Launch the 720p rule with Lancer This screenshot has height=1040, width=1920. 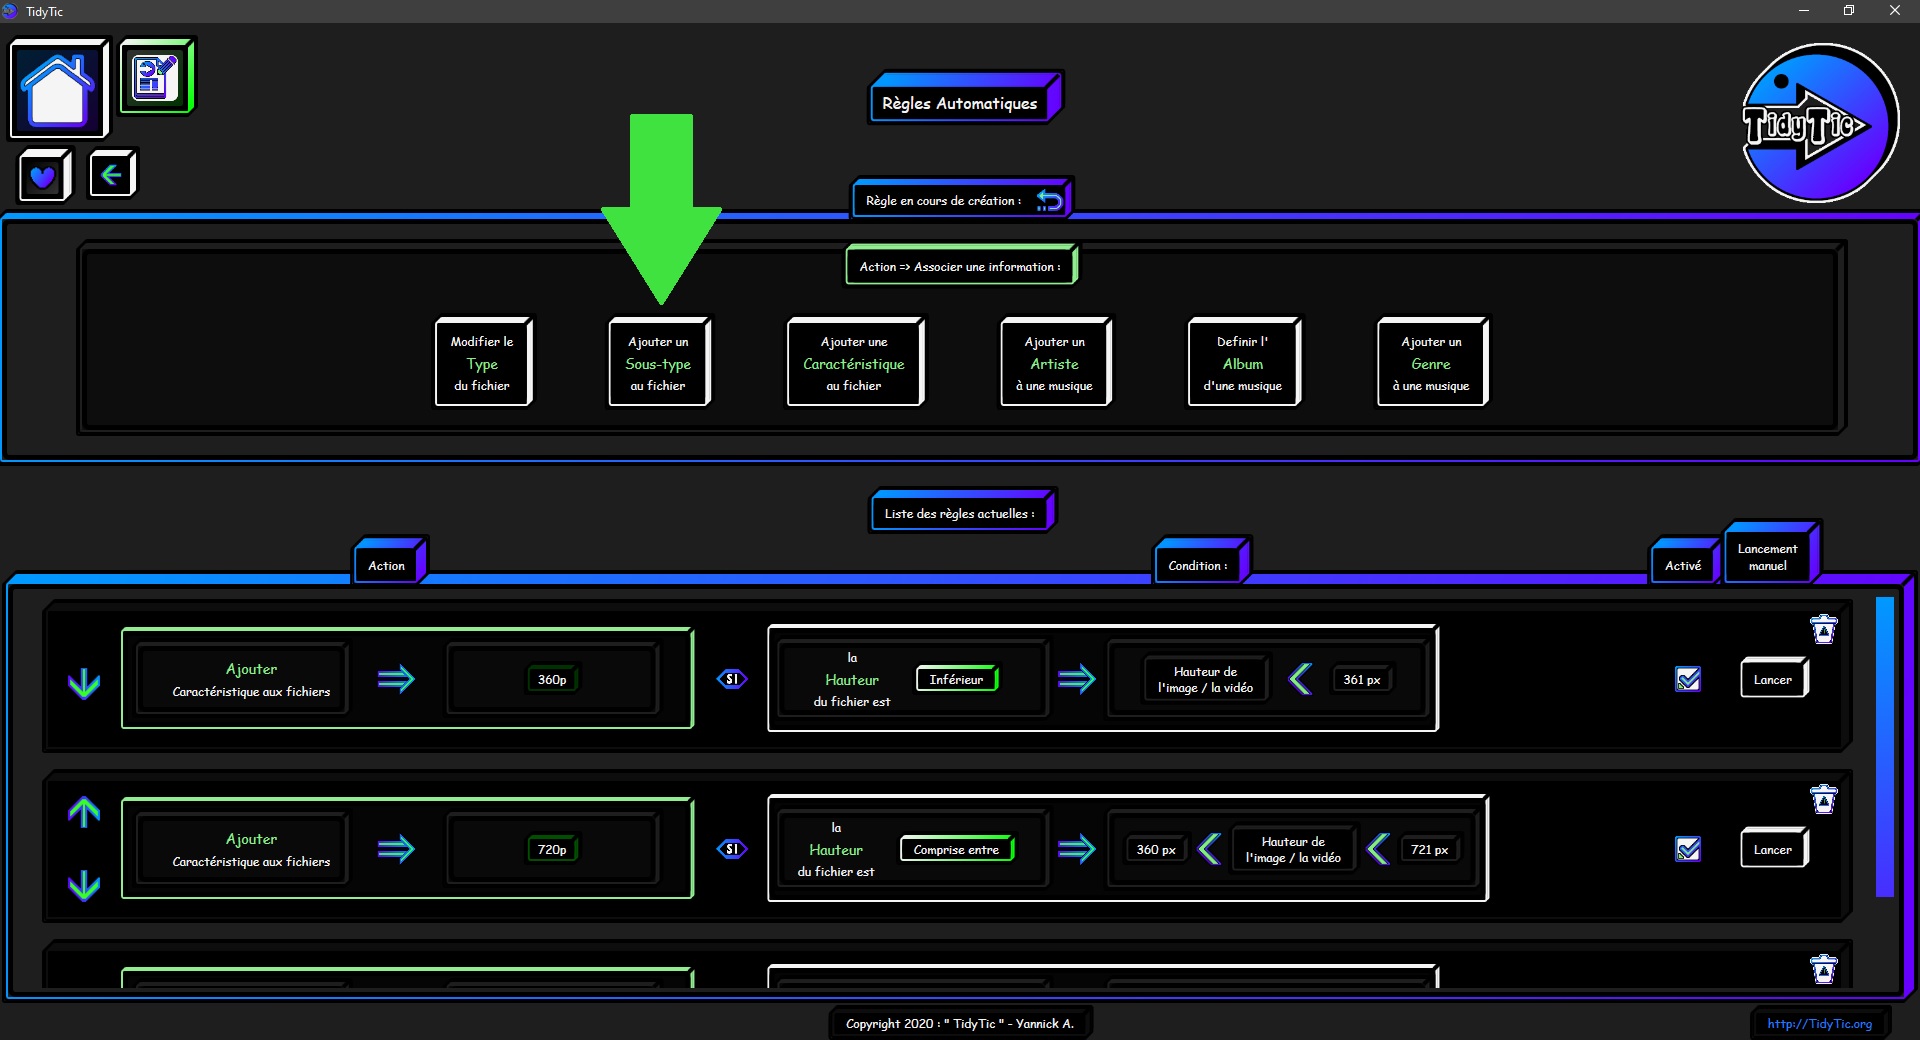point(1773,849)
